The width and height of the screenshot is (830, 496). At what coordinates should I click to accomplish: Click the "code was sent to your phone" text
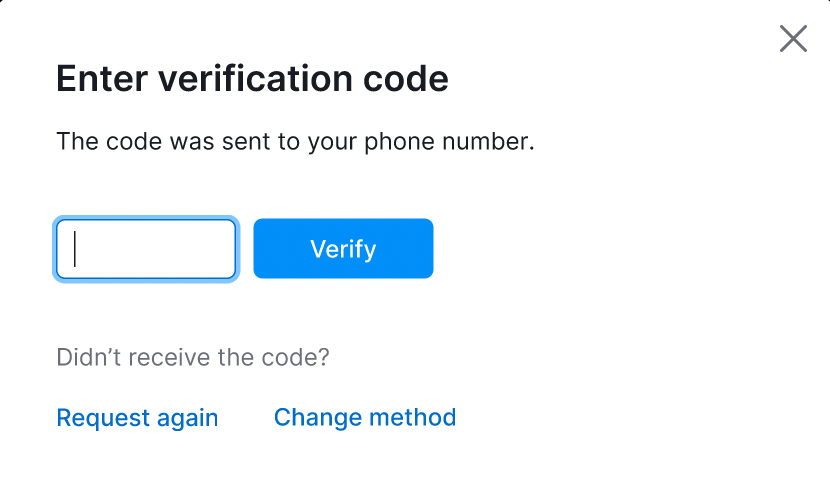[295, 142]
